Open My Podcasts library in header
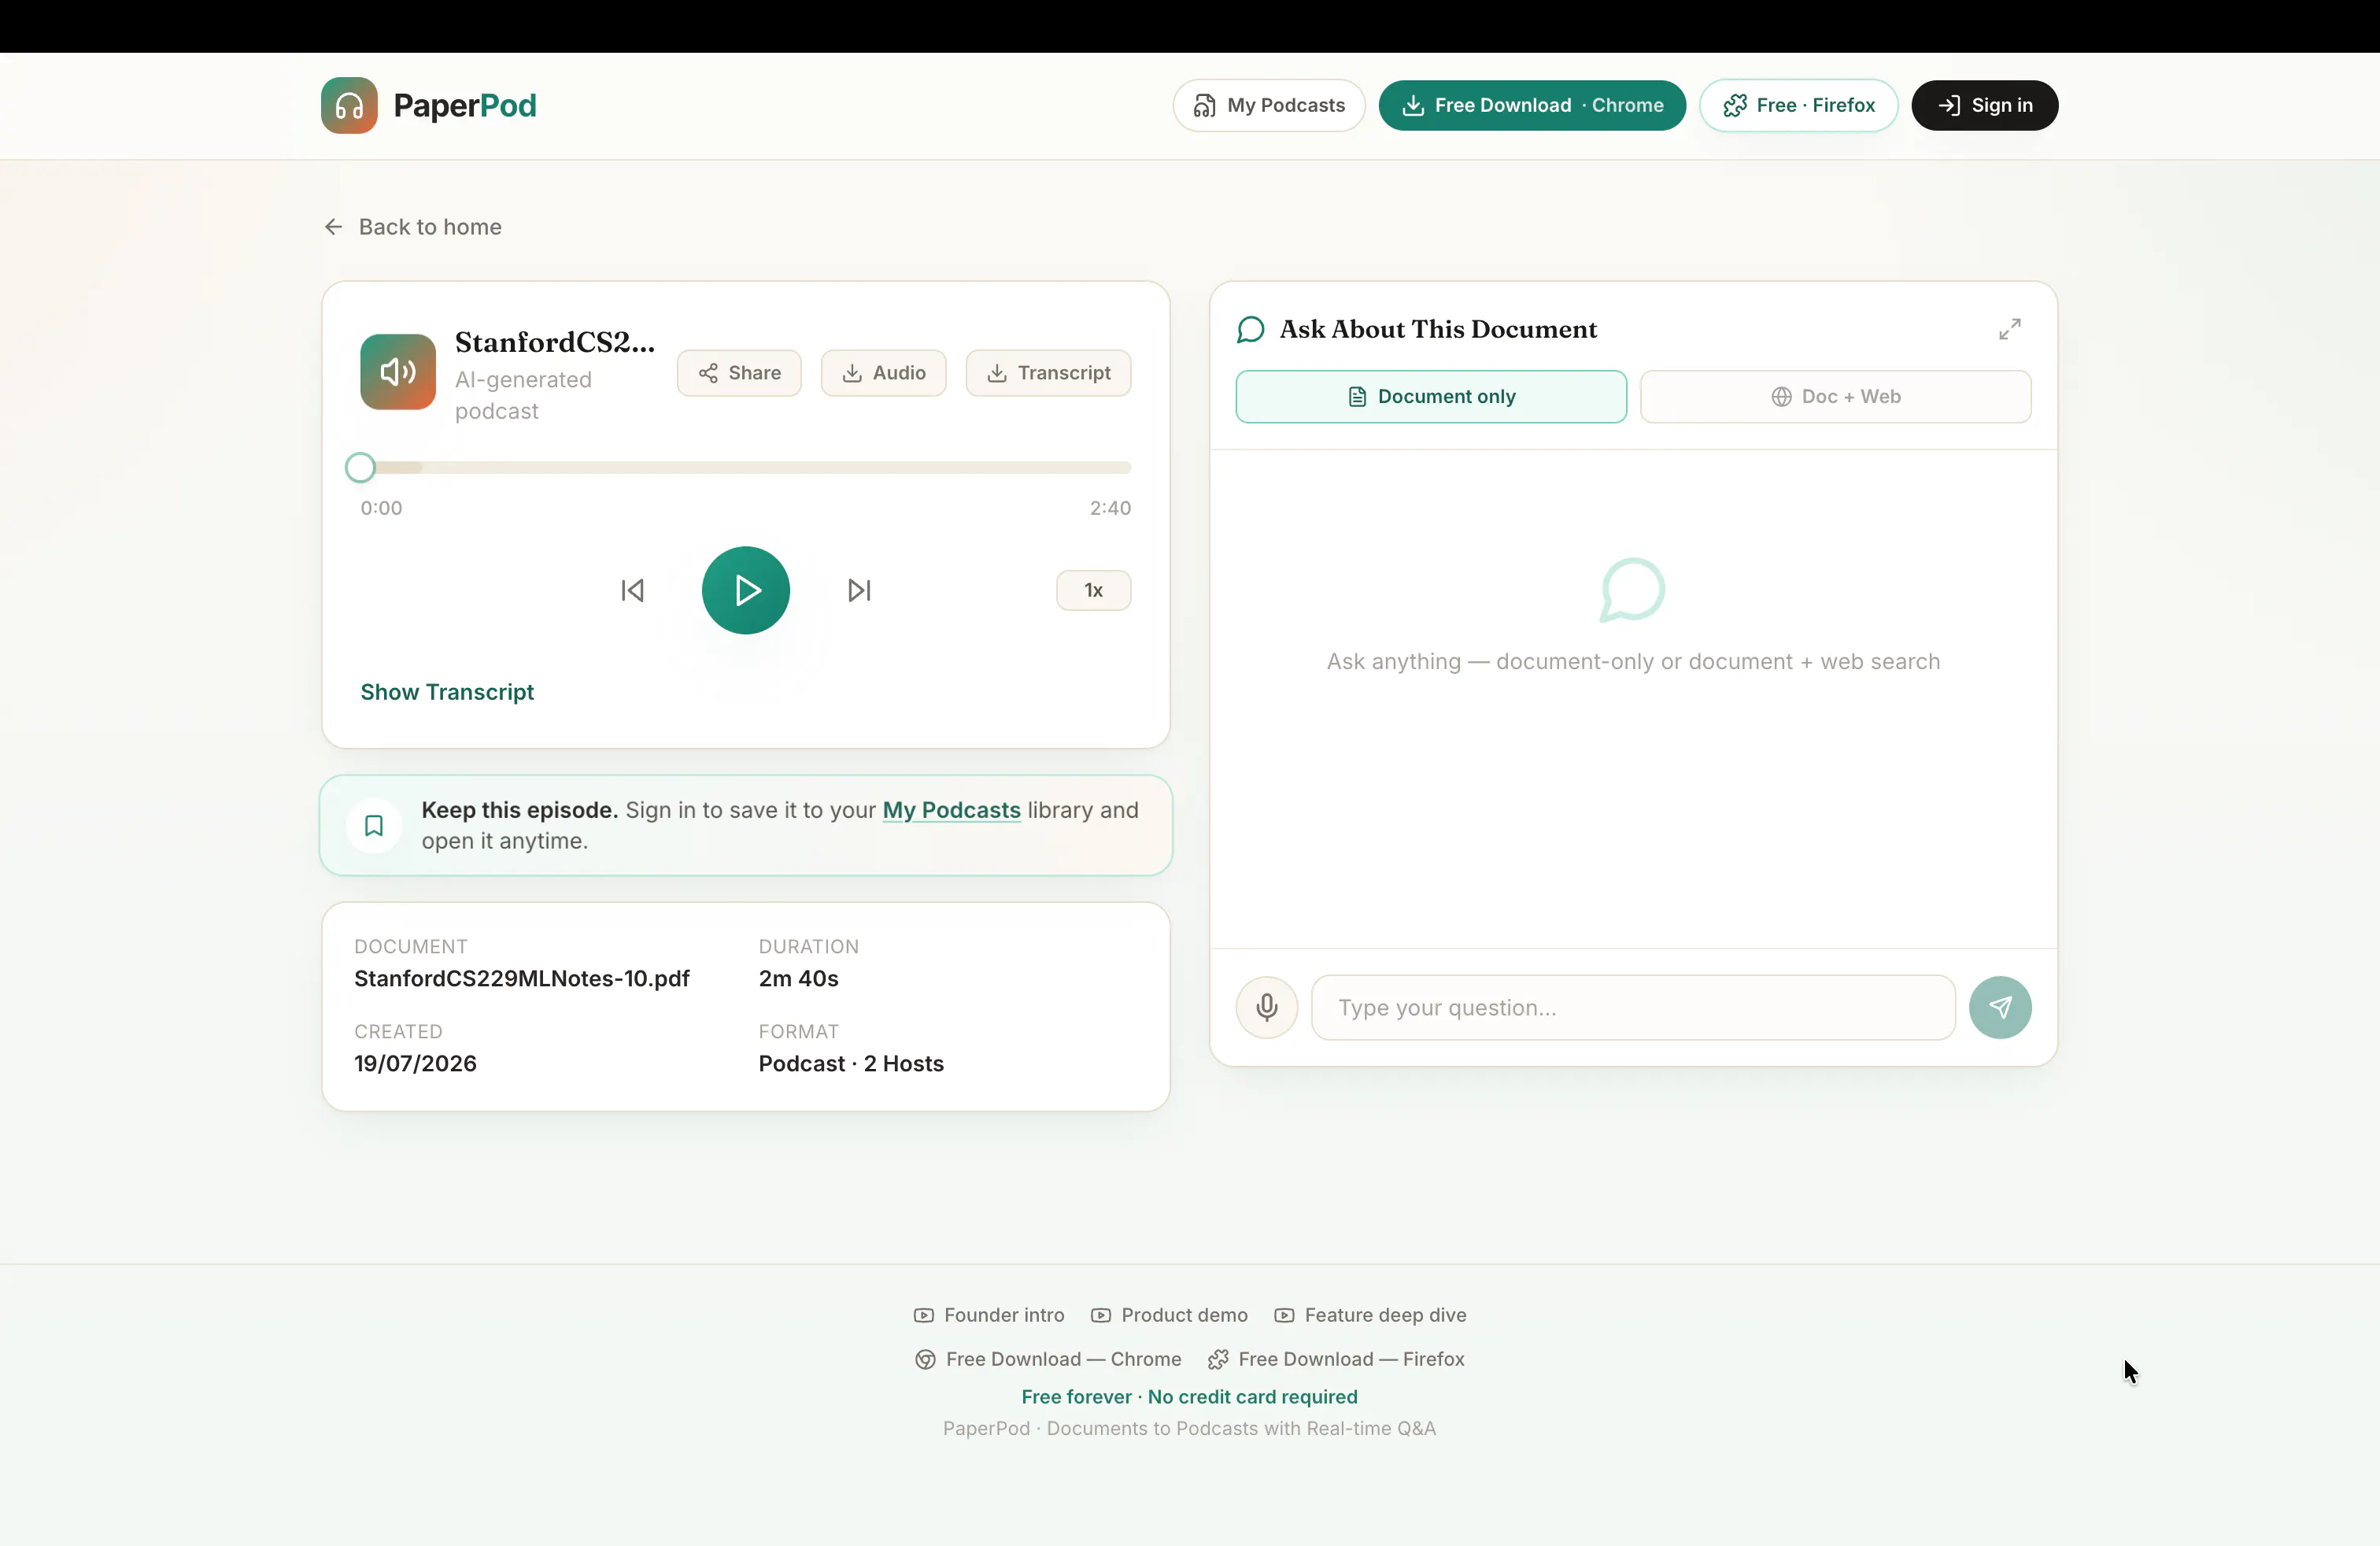The width and height of the screenshot is (2380, 1546). (1269, 105)
